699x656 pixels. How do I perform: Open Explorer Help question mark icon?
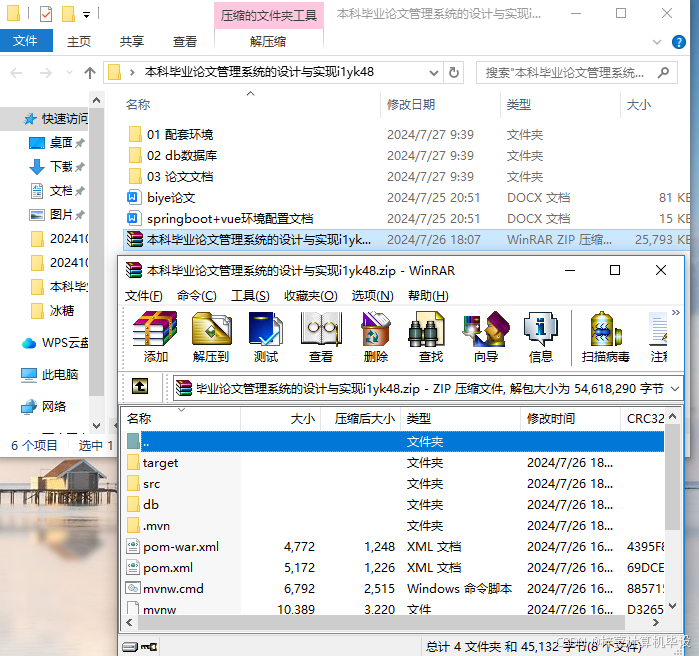pos(678,42)
